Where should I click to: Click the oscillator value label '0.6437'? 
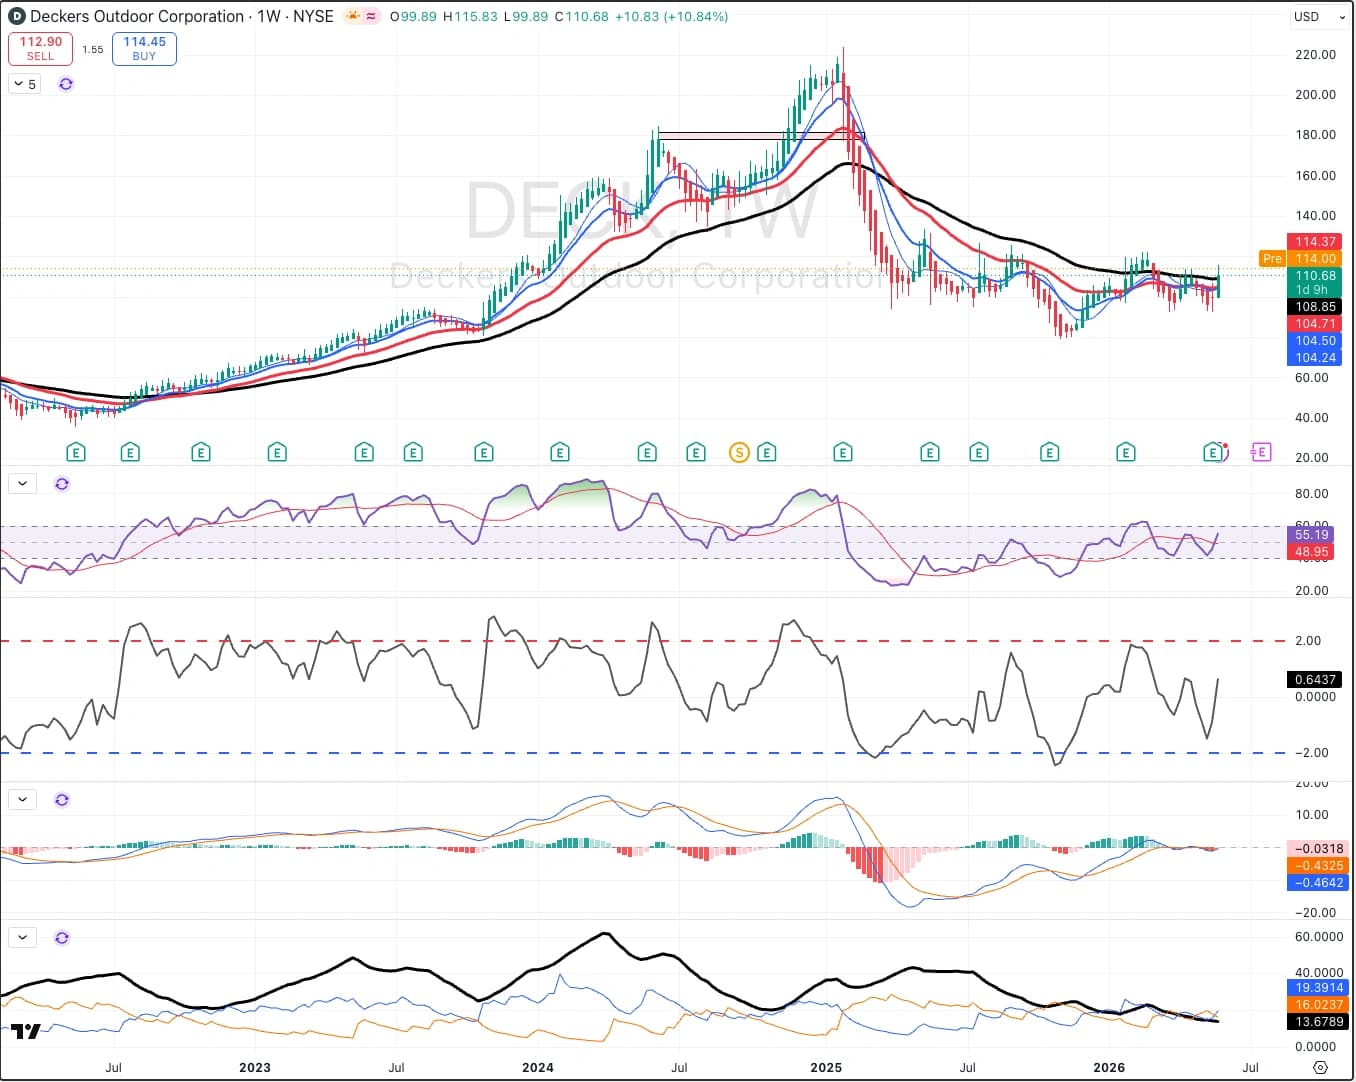(x=1315, y=680)
